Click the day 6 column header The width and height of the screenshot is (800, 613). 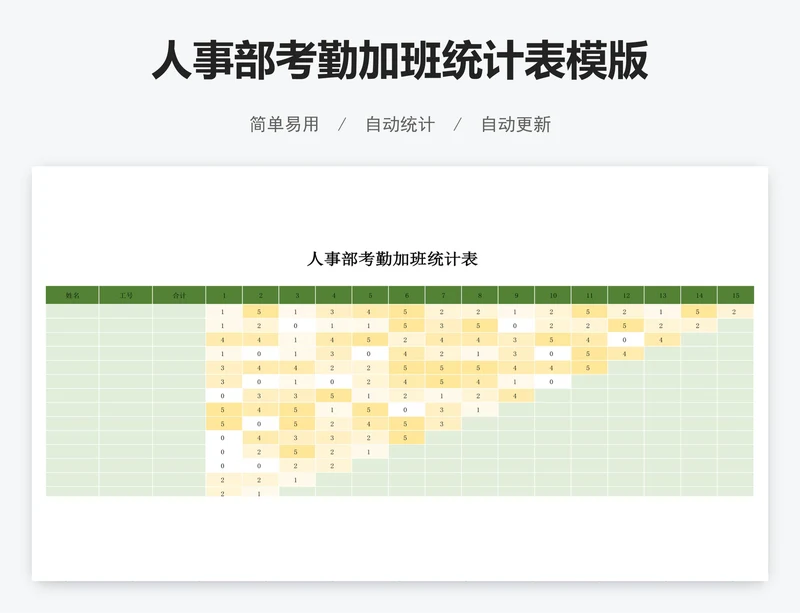[x=407, y=296]
